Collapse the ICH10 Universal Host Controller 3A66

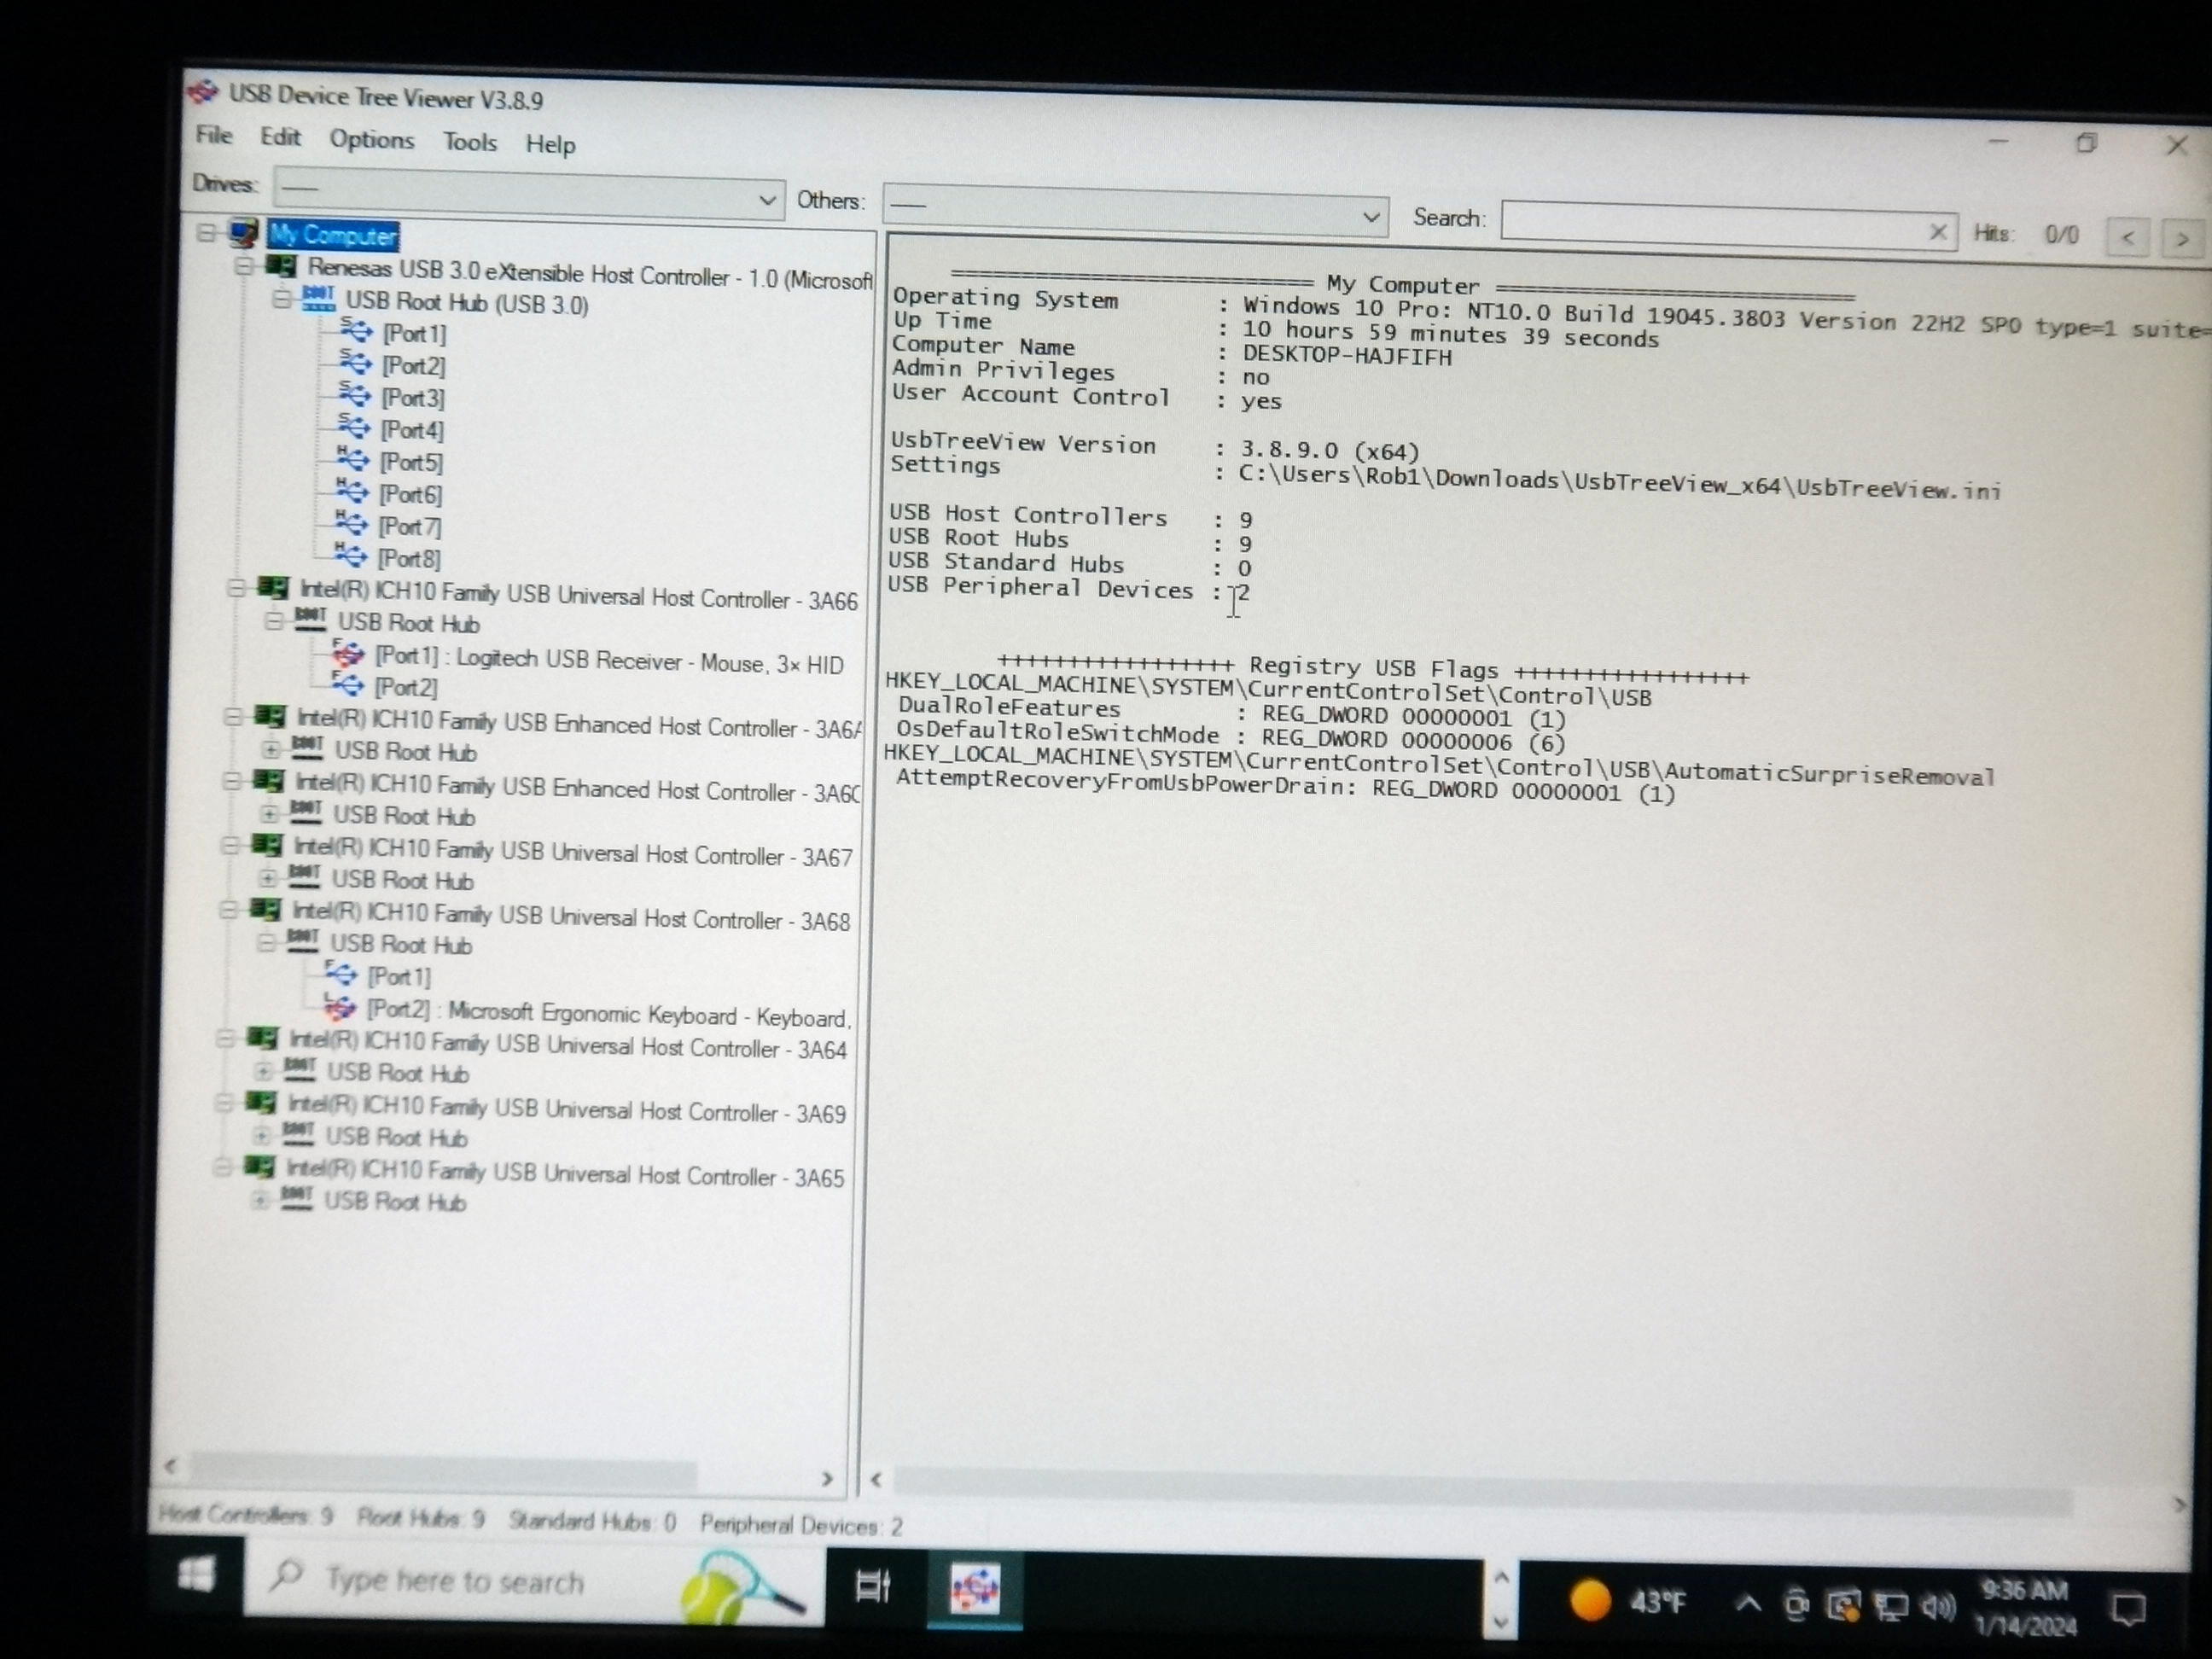point(236,588)
